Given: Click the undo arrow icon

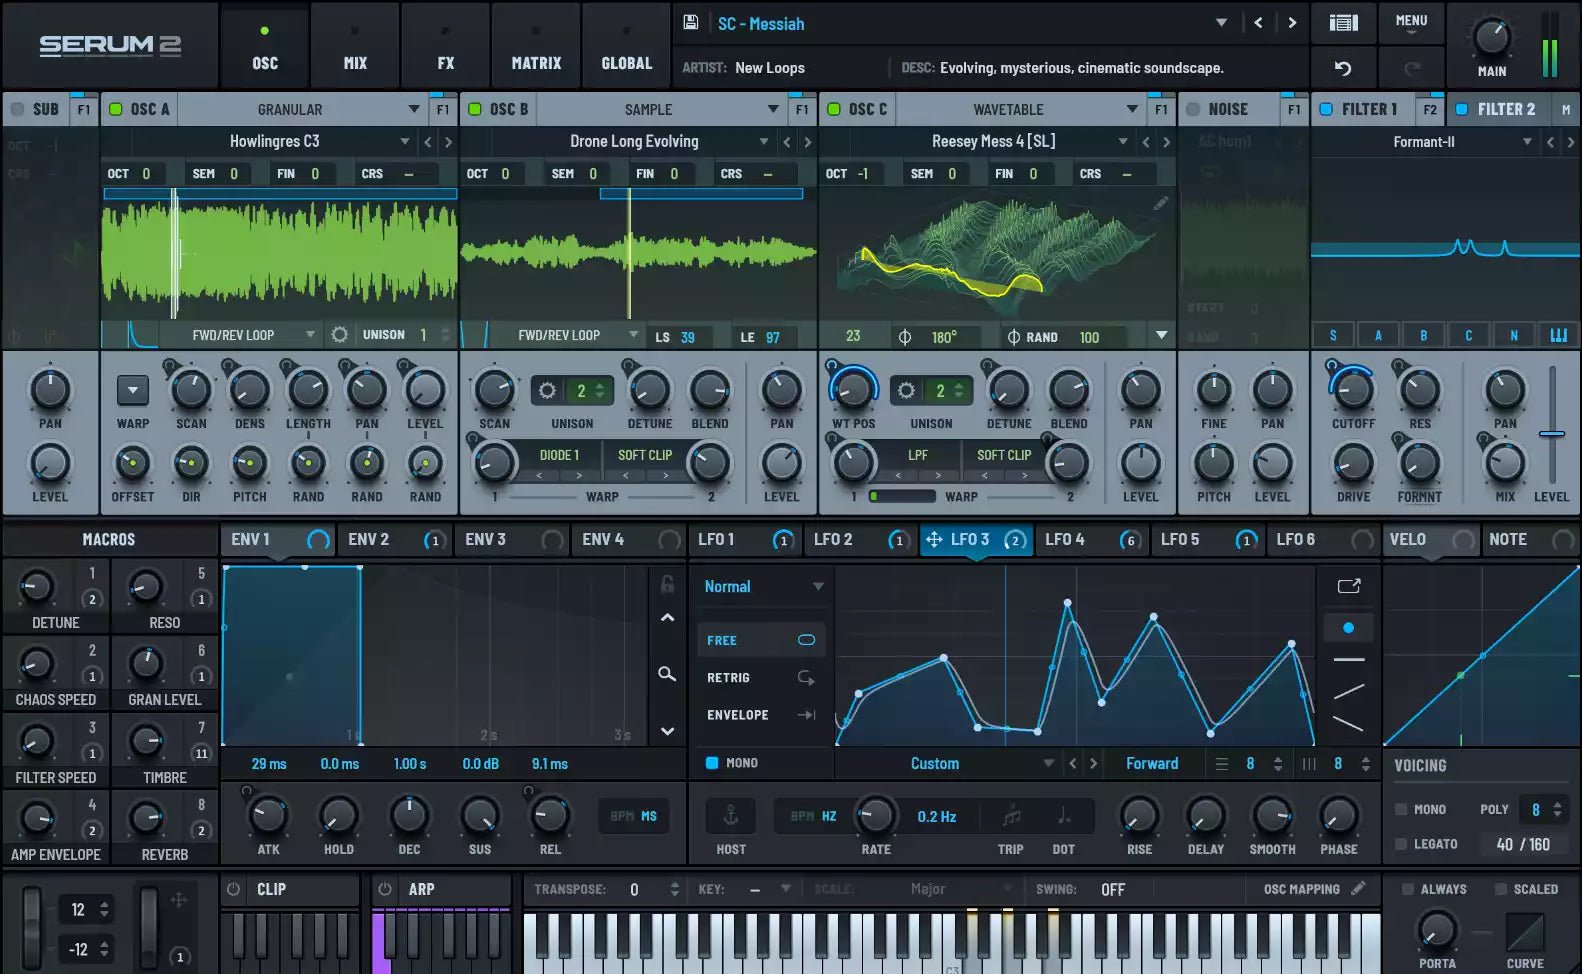Looking at the screenshot, I should click(1343, 68).
